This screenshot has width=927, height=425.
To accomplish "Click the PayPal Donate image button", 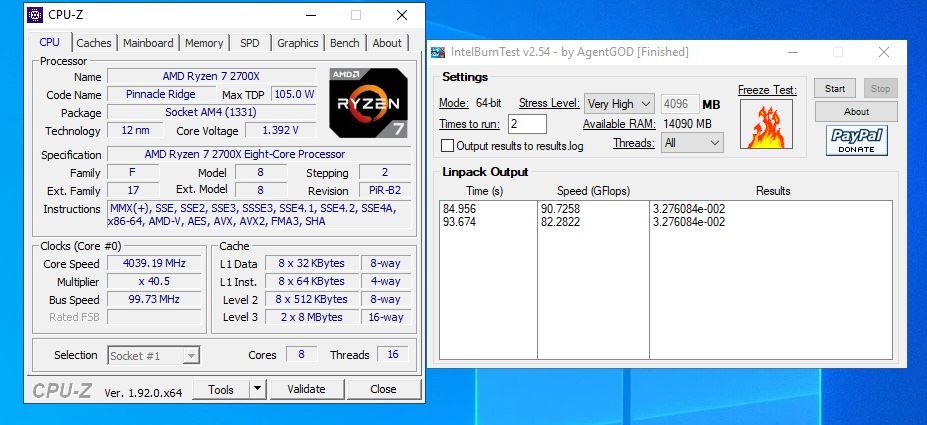I will [x=857, y=140].
